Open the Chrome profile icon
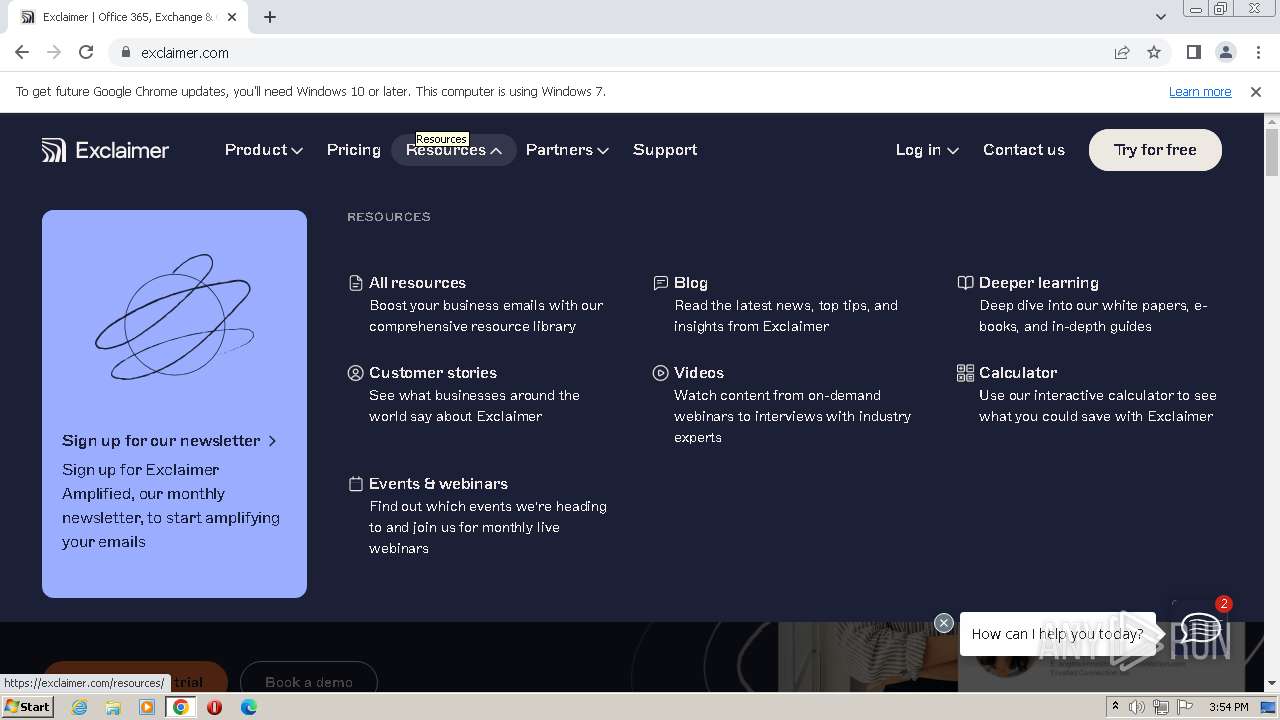 [x=1225, y=52]
